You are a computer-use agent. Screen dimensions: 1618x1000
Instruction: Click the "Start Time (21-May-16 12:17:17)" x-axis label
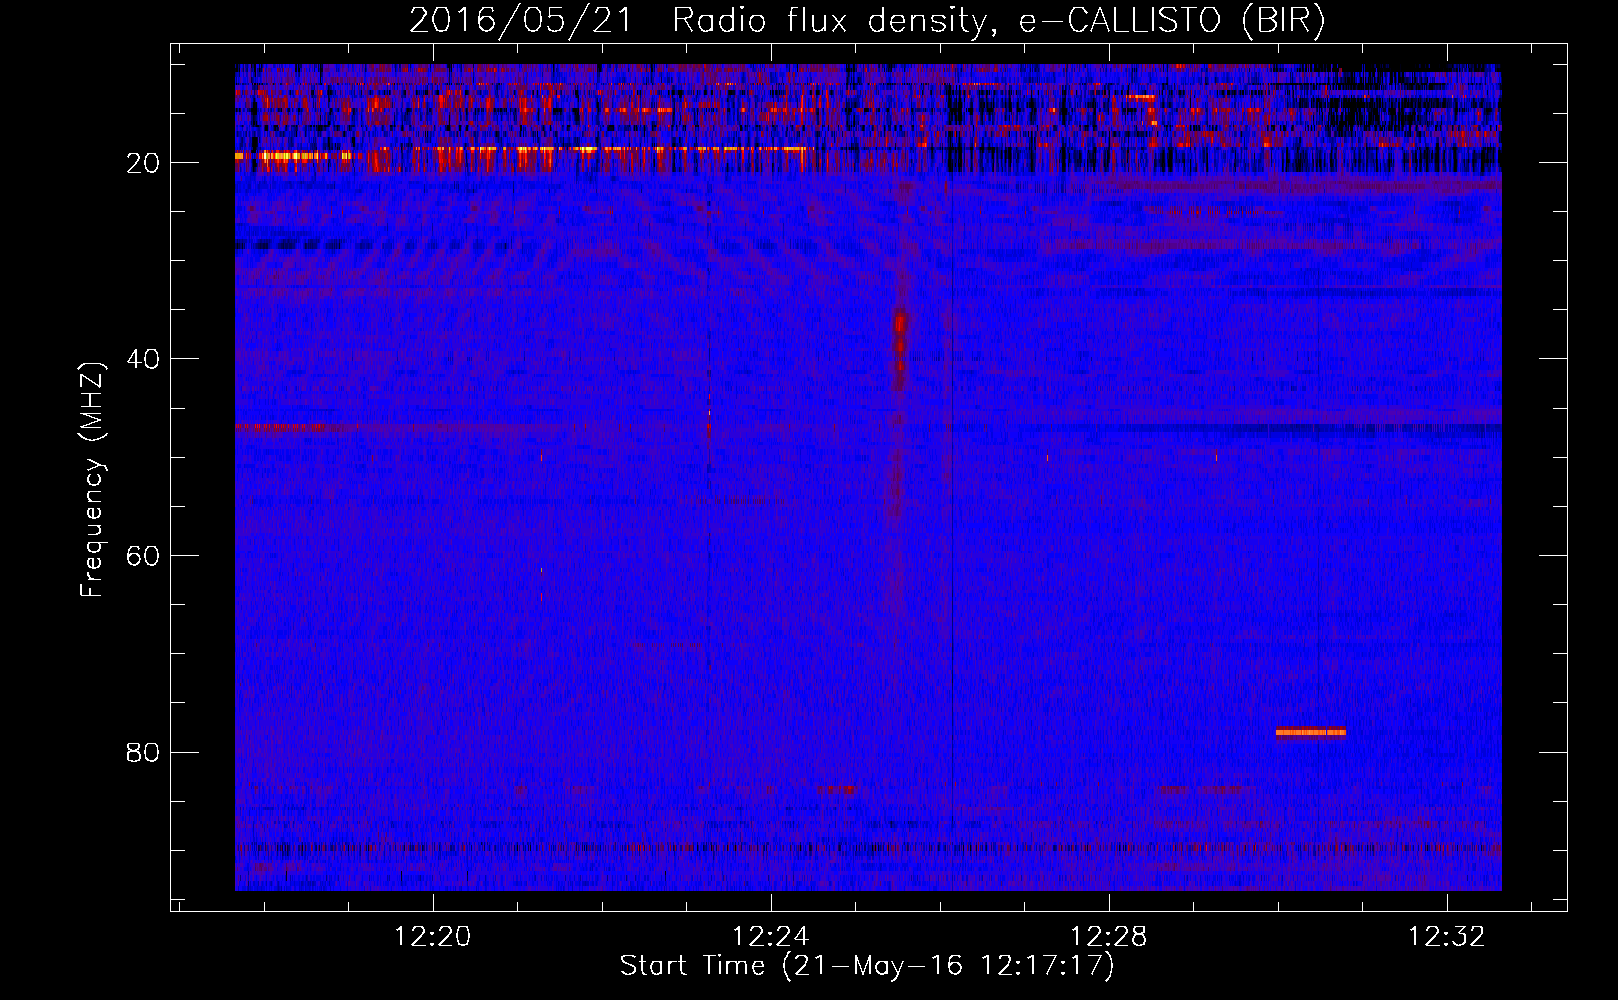(867, 966)
